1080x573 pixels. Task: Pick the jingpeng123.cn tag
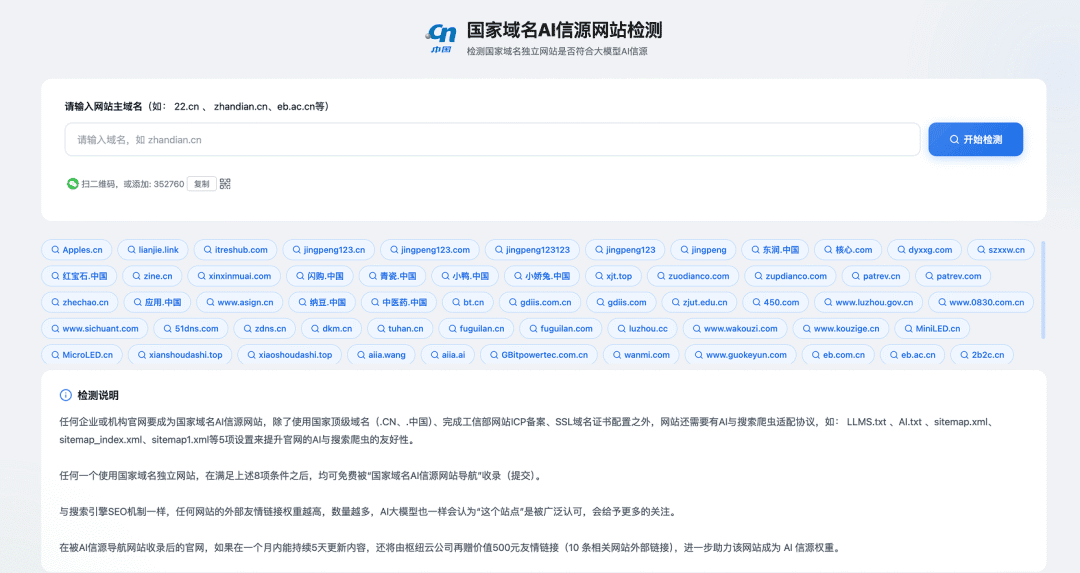tap(329, 250)
